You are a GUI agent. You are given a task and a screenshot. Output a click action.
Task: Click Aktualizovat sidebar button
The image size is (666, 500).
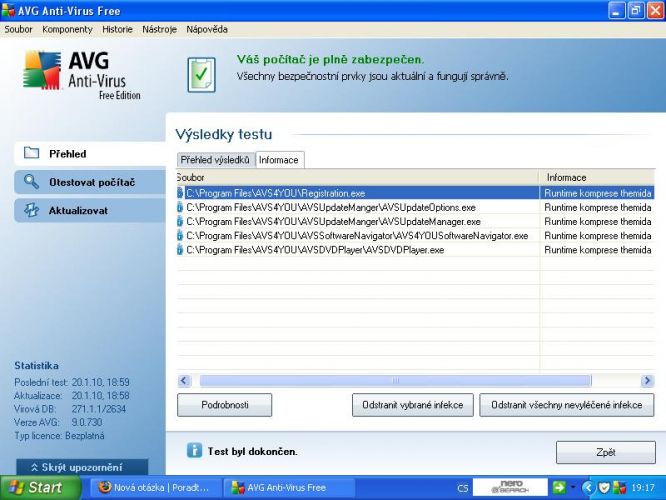[x=90, y=210]
